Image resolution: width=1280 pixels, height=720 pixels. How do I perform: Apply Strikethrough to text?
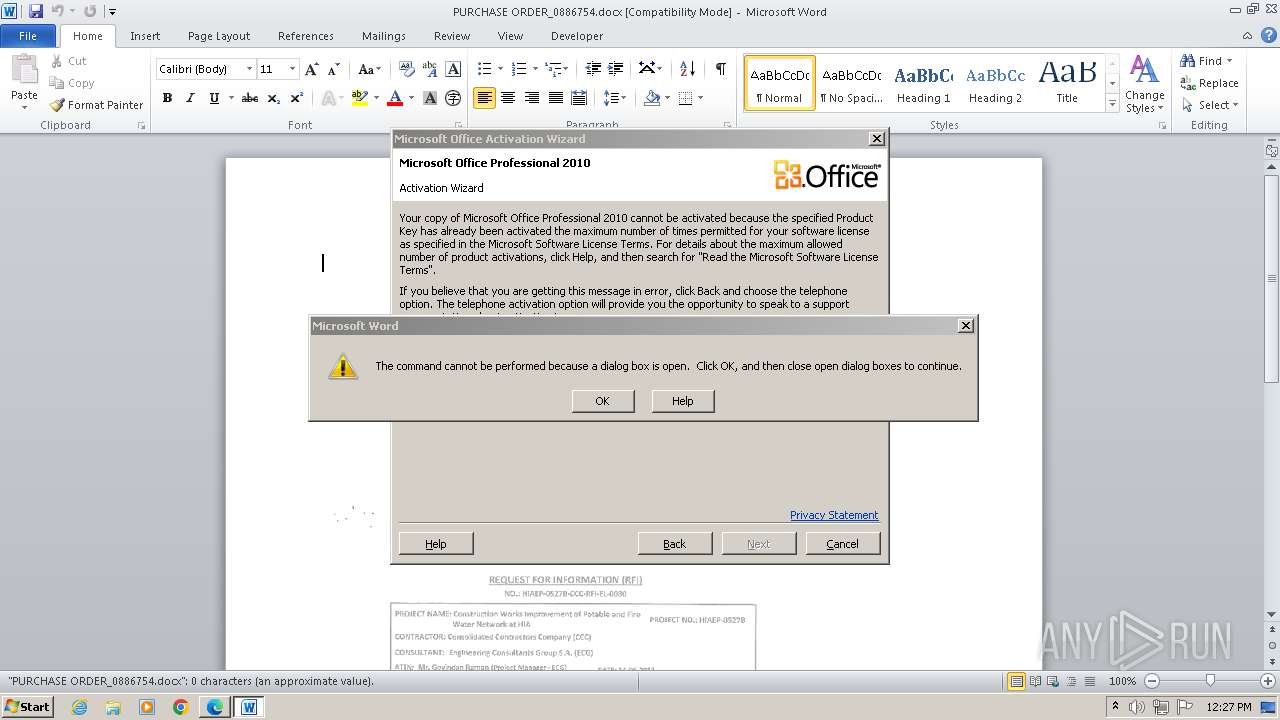click(x=250, y=98)
